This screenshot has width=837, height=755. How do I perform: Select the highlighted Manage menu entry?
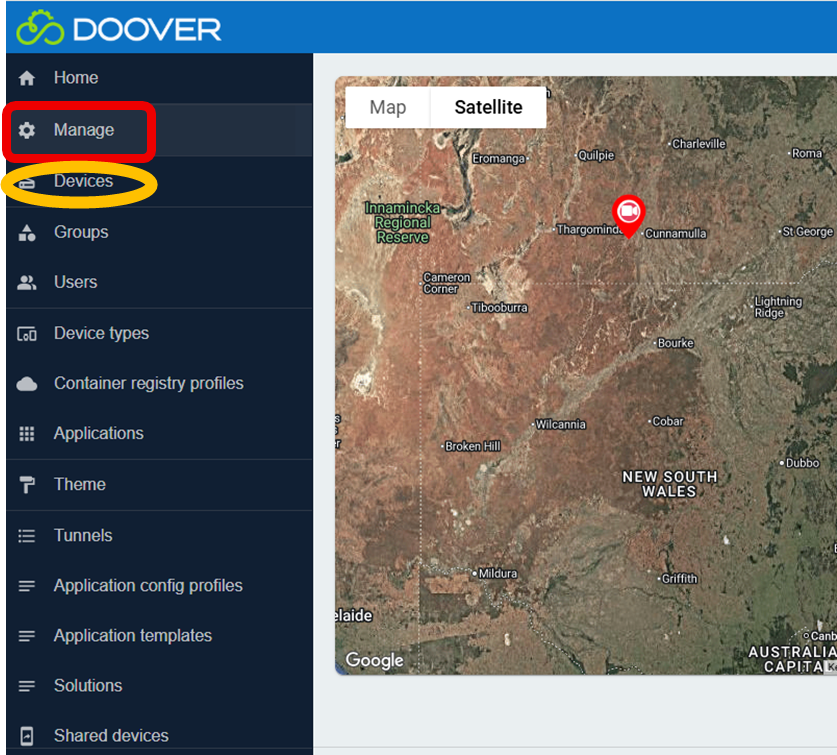(80, 129)
